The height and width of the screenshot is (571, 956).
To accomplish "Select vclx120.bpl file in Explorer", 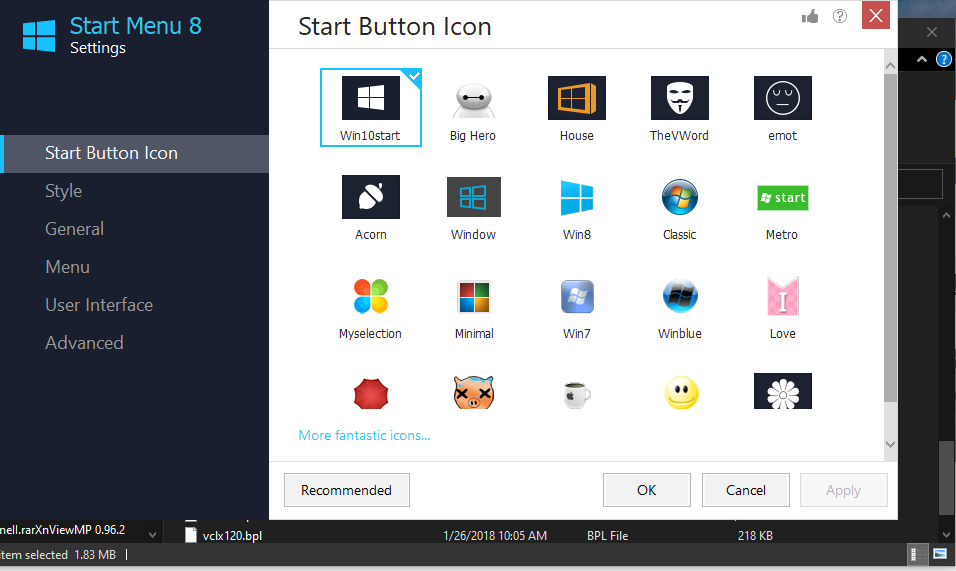I will click(232, 536).
